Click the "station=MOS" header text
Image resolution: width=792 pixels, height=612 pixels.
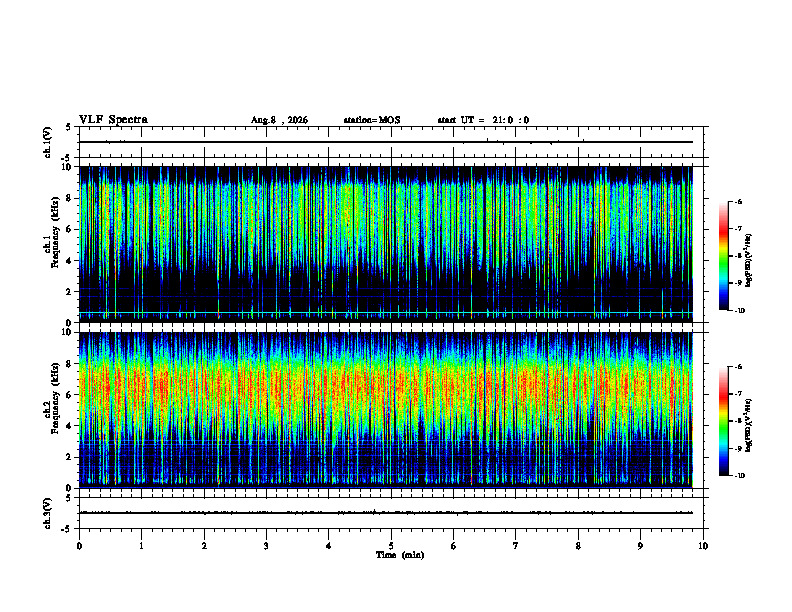click(372, 120)
